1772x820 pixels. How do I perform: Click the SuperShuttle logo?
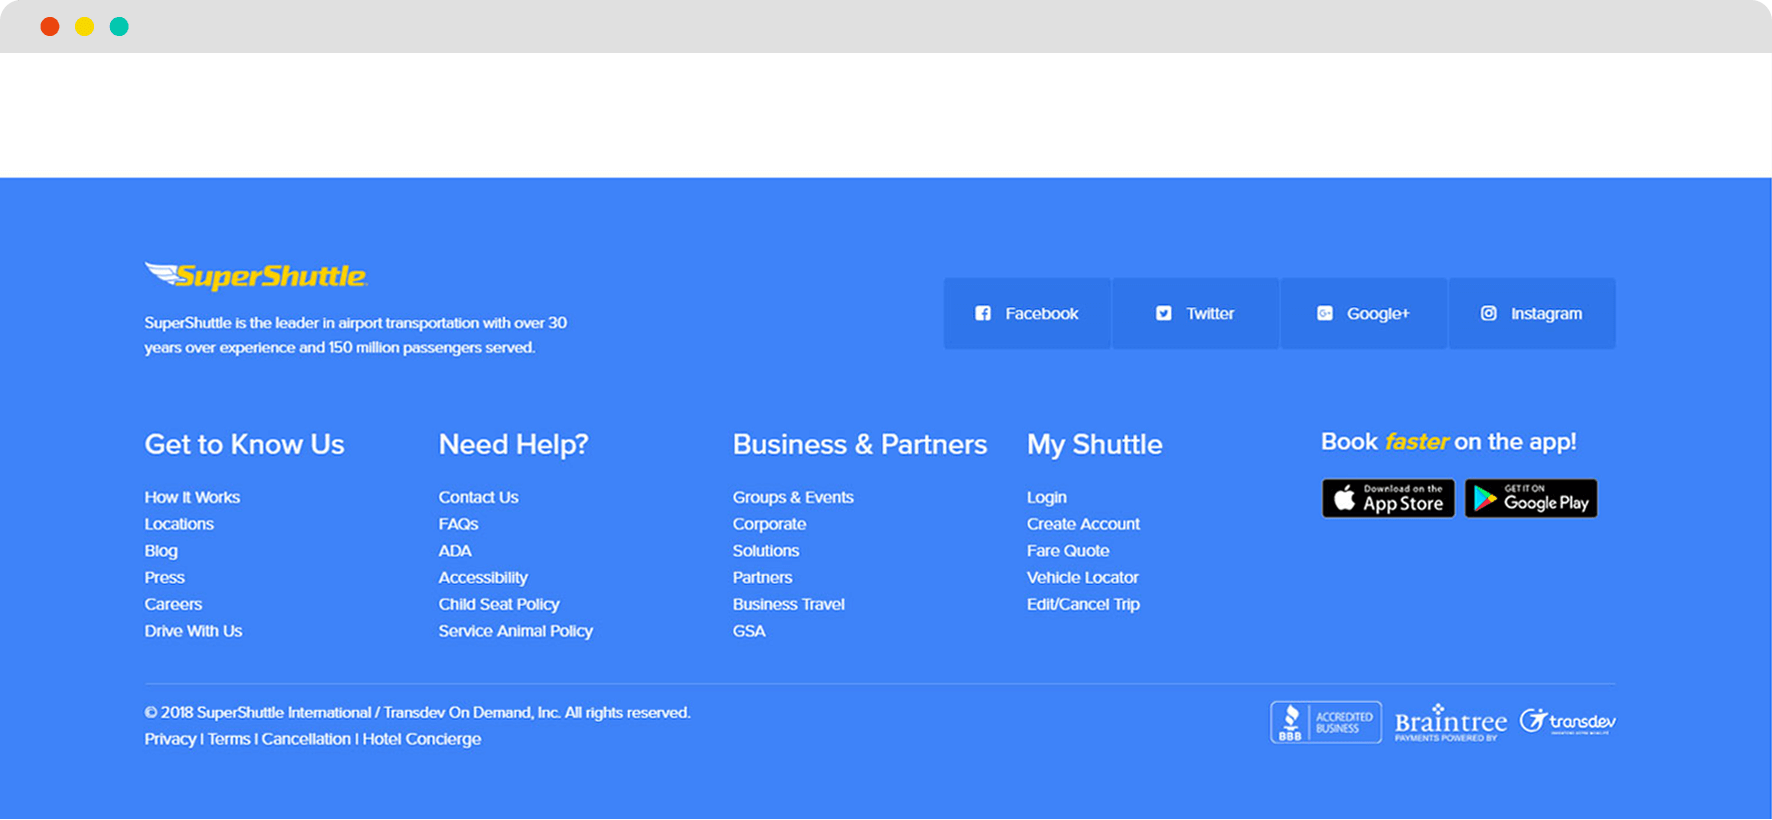click(256, 276)
